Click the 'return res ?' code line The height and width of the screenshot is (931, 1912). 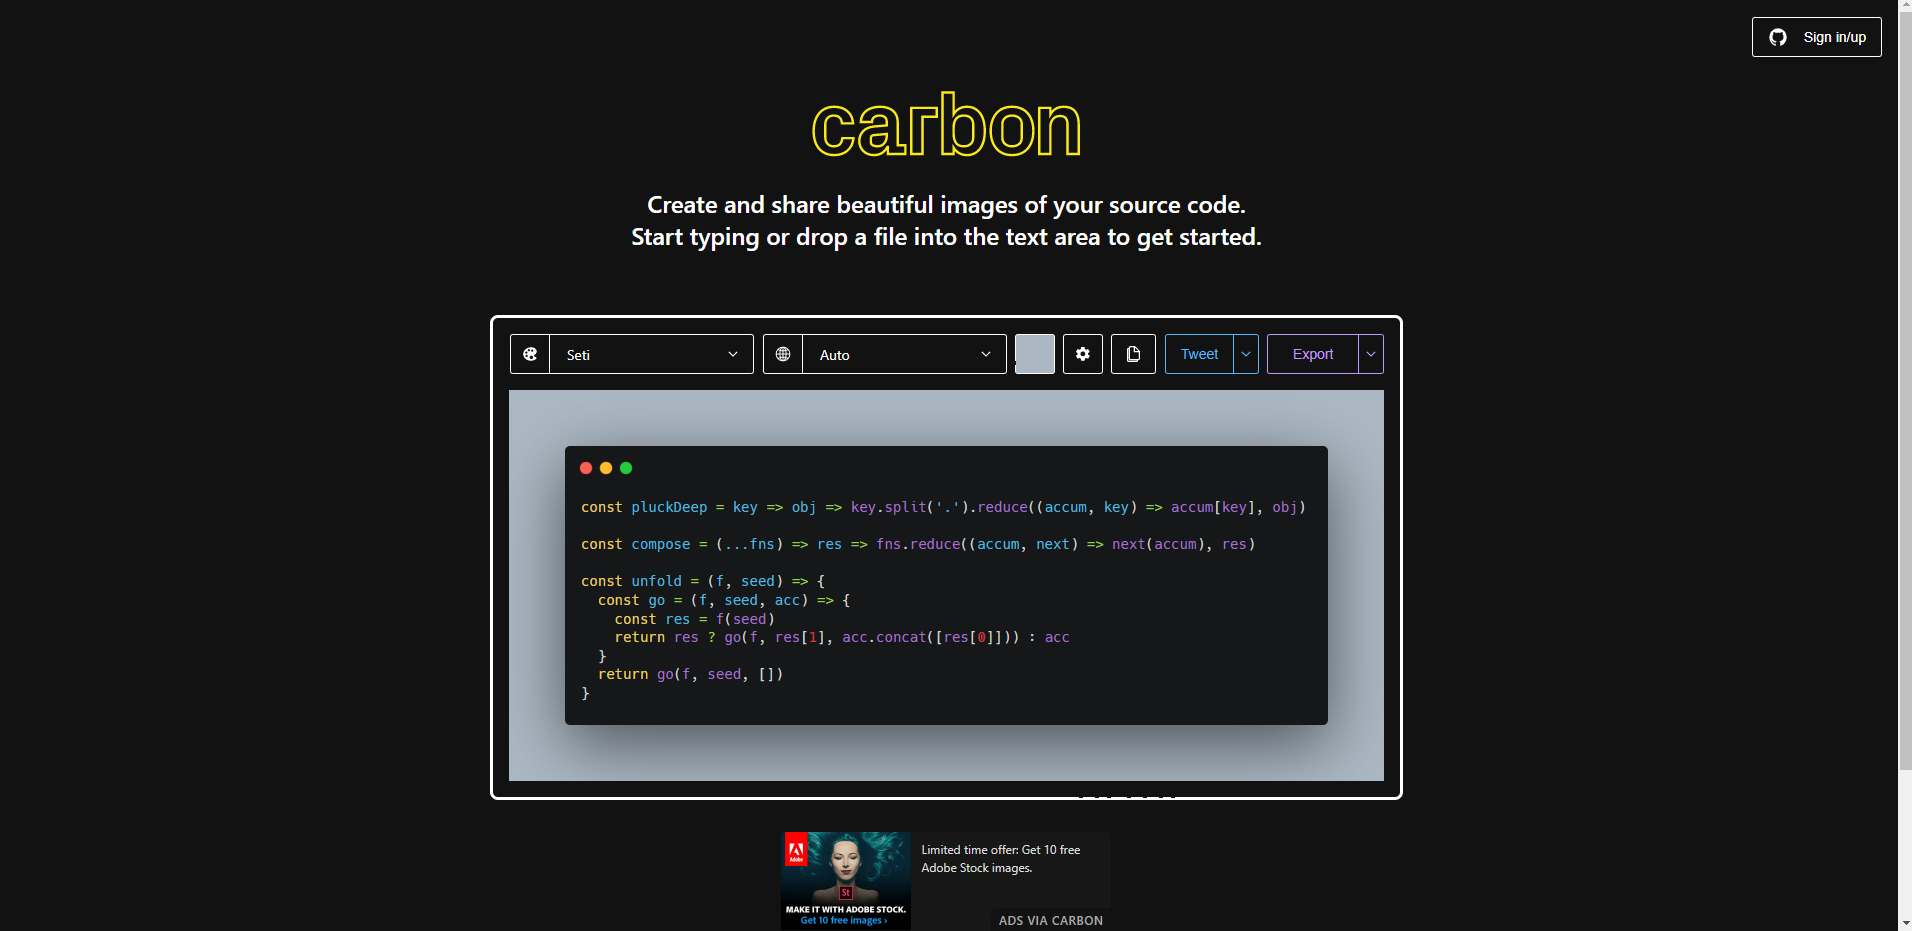point(842,637)
